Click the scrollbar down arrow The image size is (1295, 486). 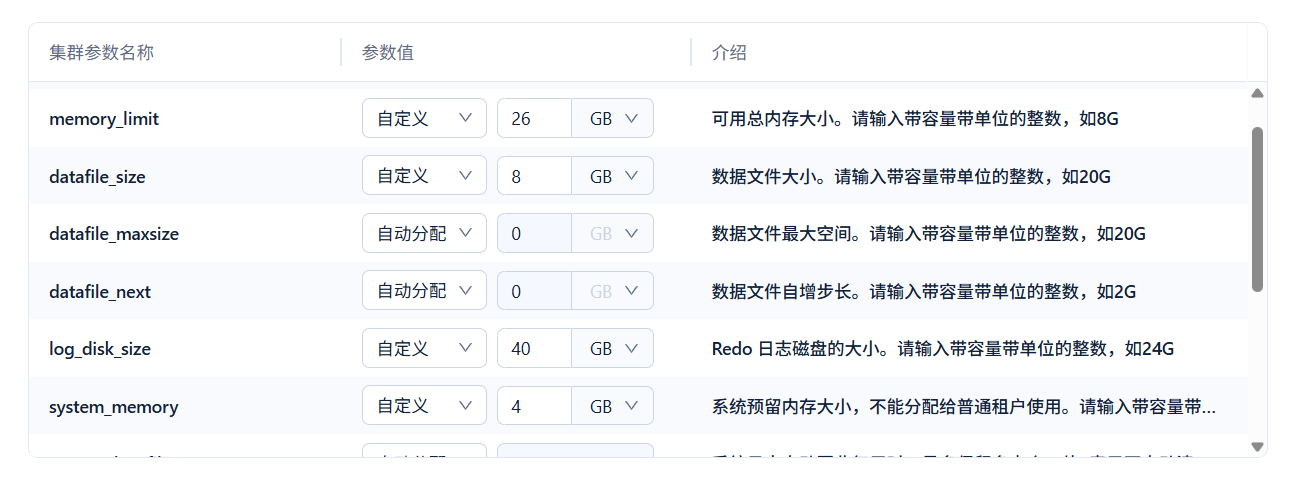point(1257,447)
